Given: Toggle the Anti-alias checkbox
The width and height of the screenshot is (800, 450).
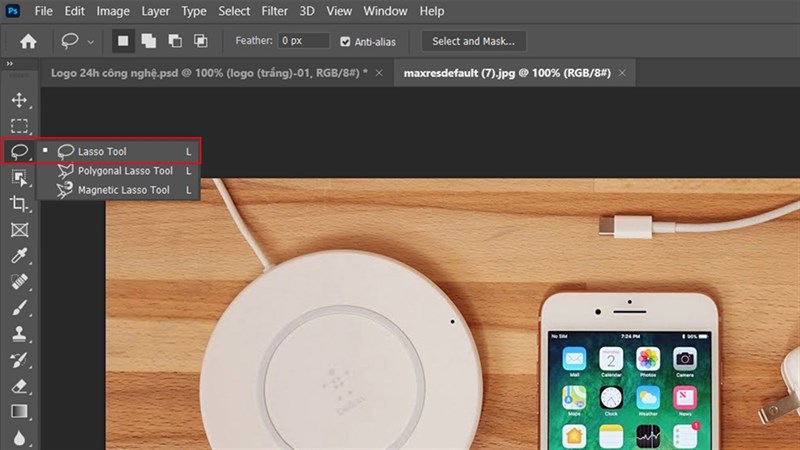Looking at the screenshot, I should tap(345, 42).
